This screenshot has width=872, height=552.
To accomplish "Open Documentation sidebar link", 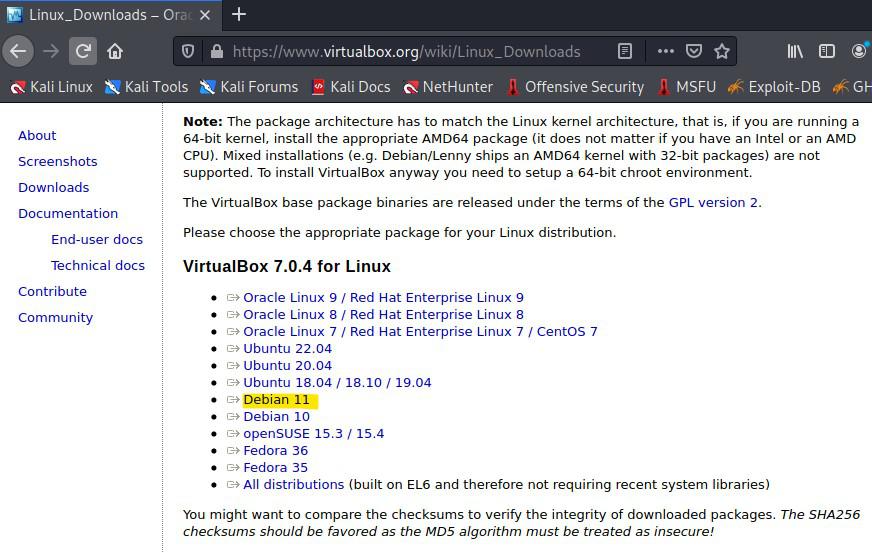I will pyautogui.click(x=68, y=214).
